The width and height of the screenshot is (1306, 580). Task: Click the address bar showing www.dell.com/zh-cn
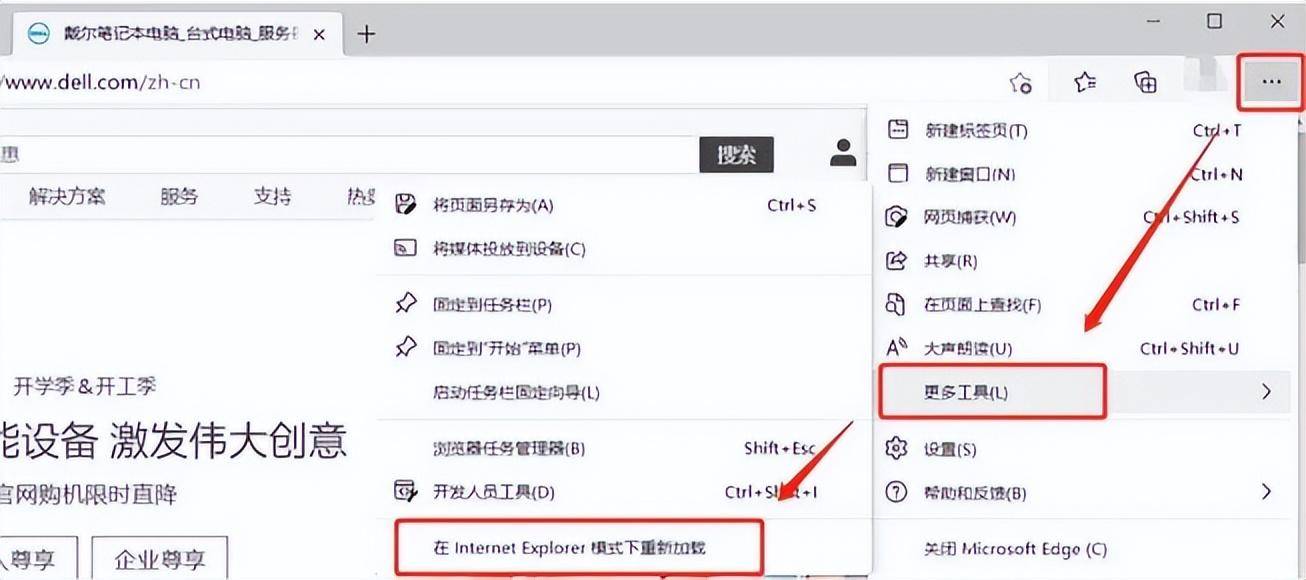pos(500,82)
